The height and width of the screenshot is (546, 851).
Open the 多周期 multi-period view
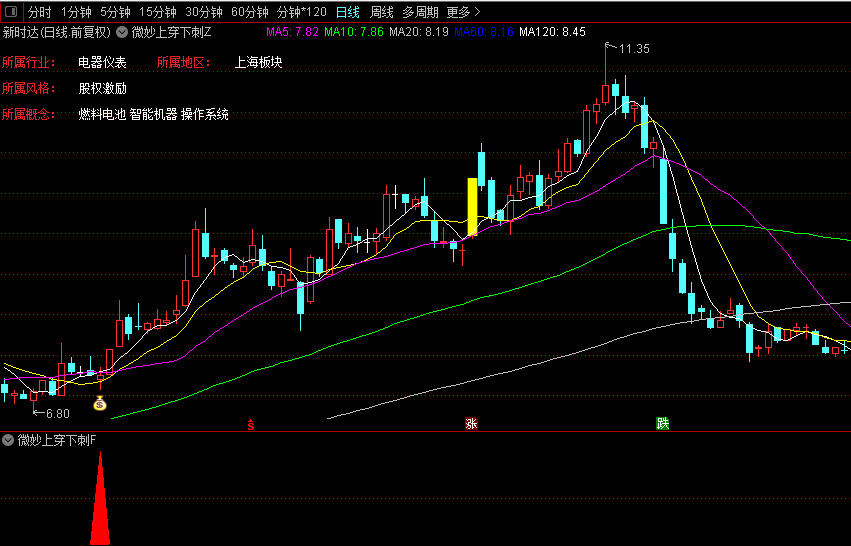(x=420, y=12)
